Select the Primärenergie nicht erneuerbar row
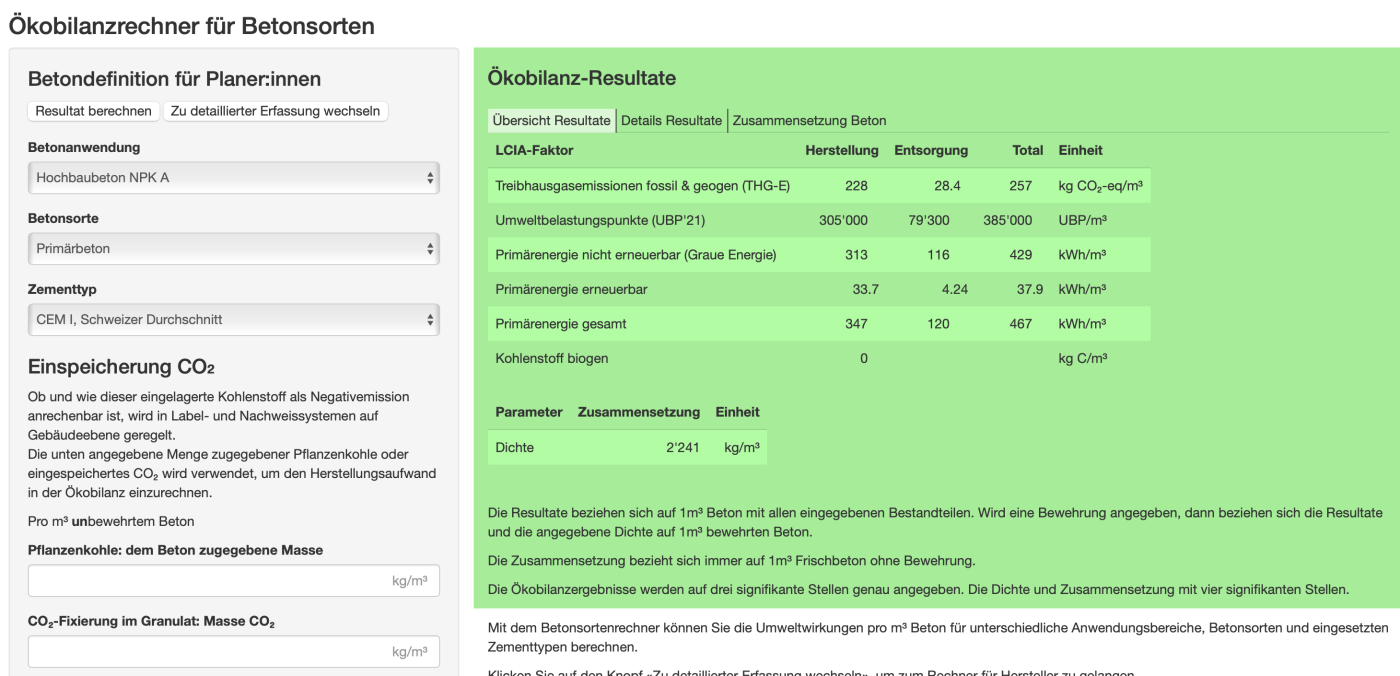This screenshot has width=1400, height=676. point(635,255)
